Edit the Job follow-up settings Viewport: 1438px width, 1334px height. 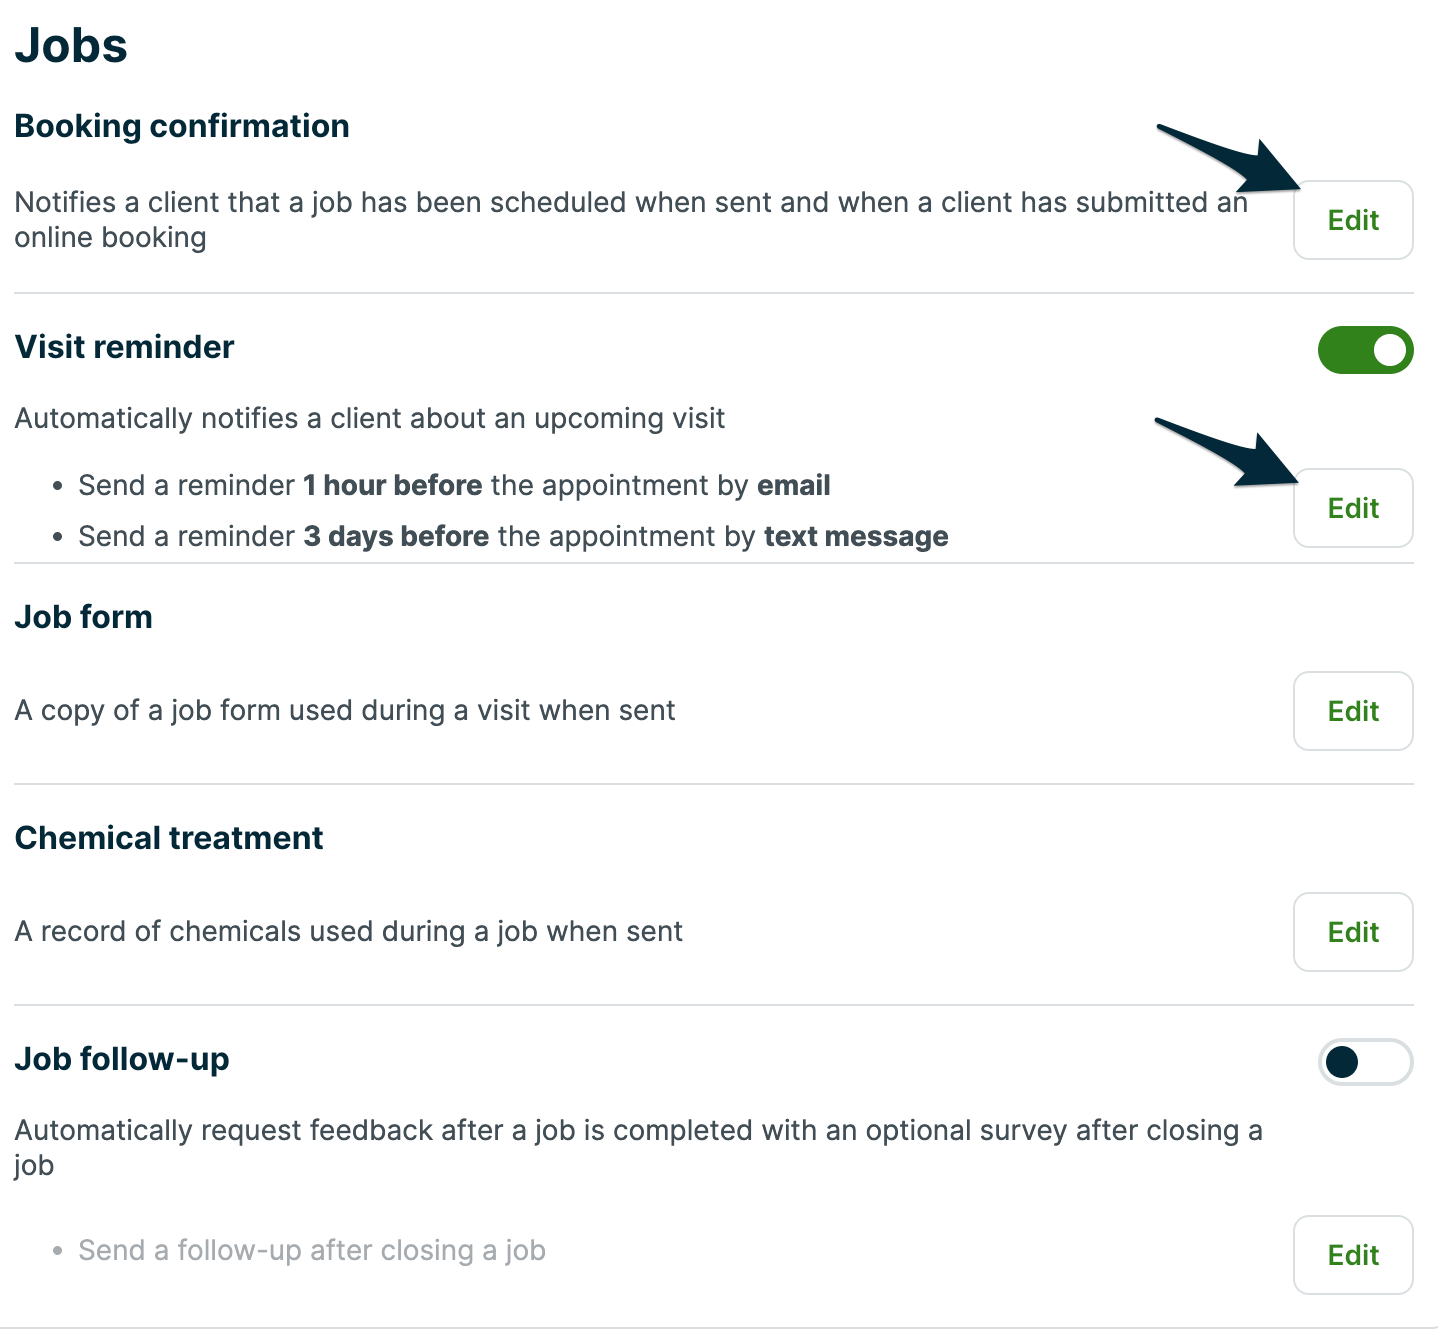coord(1352,1255)
